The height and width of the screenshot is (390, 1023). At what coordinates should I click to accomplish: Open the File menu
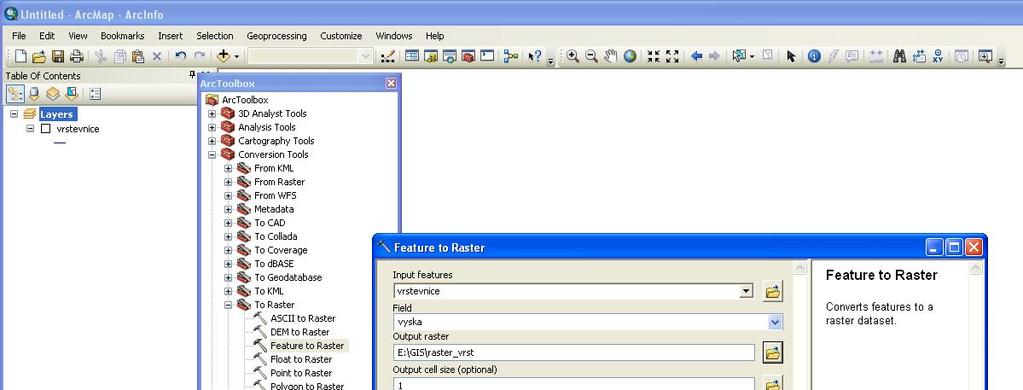19,36
